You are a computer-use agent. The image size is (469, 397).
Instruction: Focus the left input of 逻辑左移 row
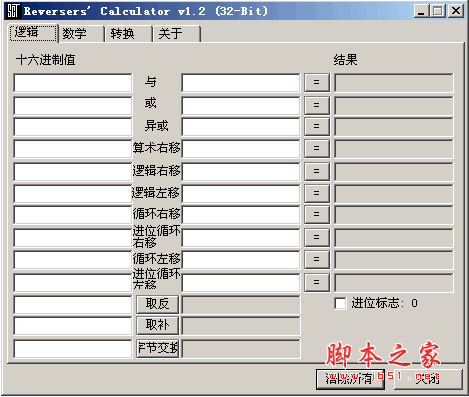pos(73,194)
